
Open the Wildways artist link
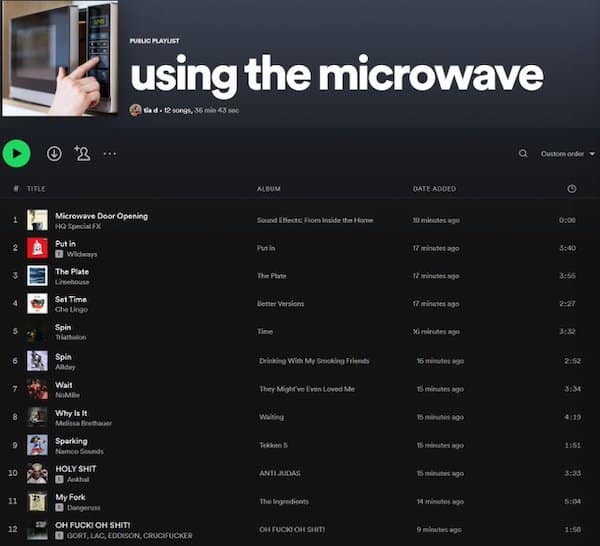(82, 254)
